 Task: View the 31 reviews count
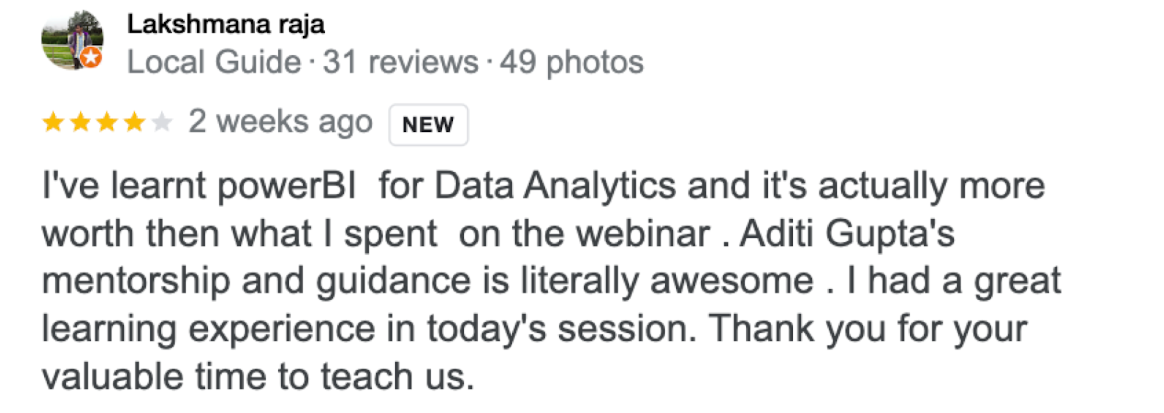point(401,63)
